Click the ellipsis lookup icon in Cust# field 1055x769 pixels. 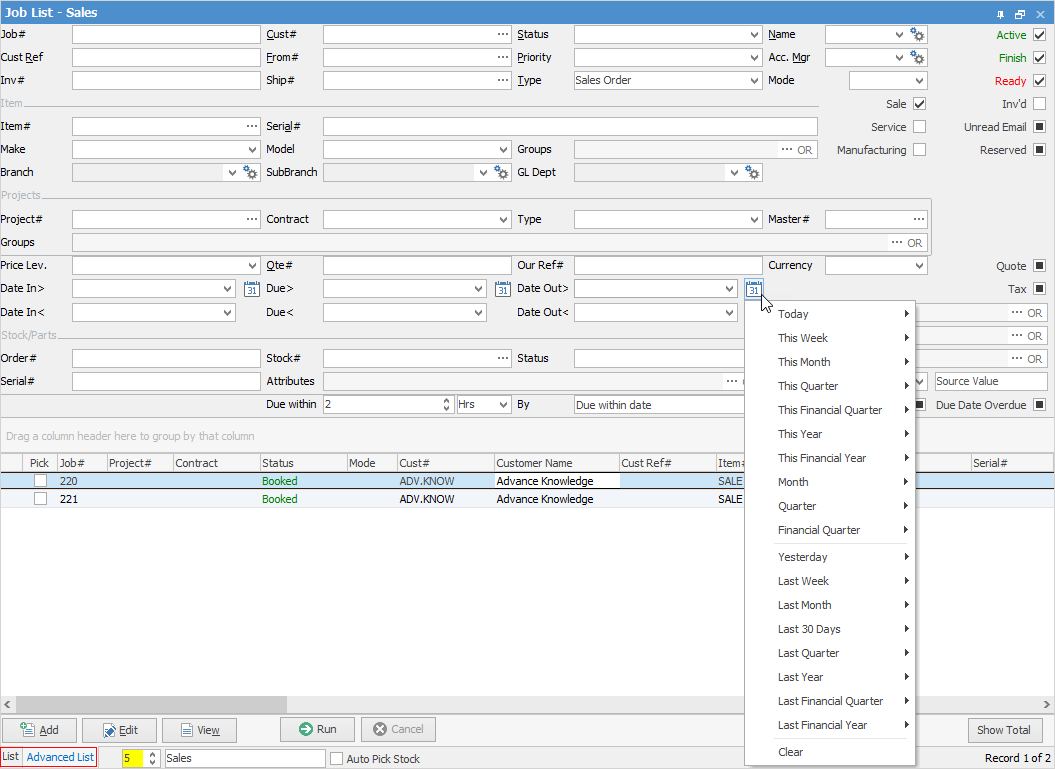click(x=502, y=35)
